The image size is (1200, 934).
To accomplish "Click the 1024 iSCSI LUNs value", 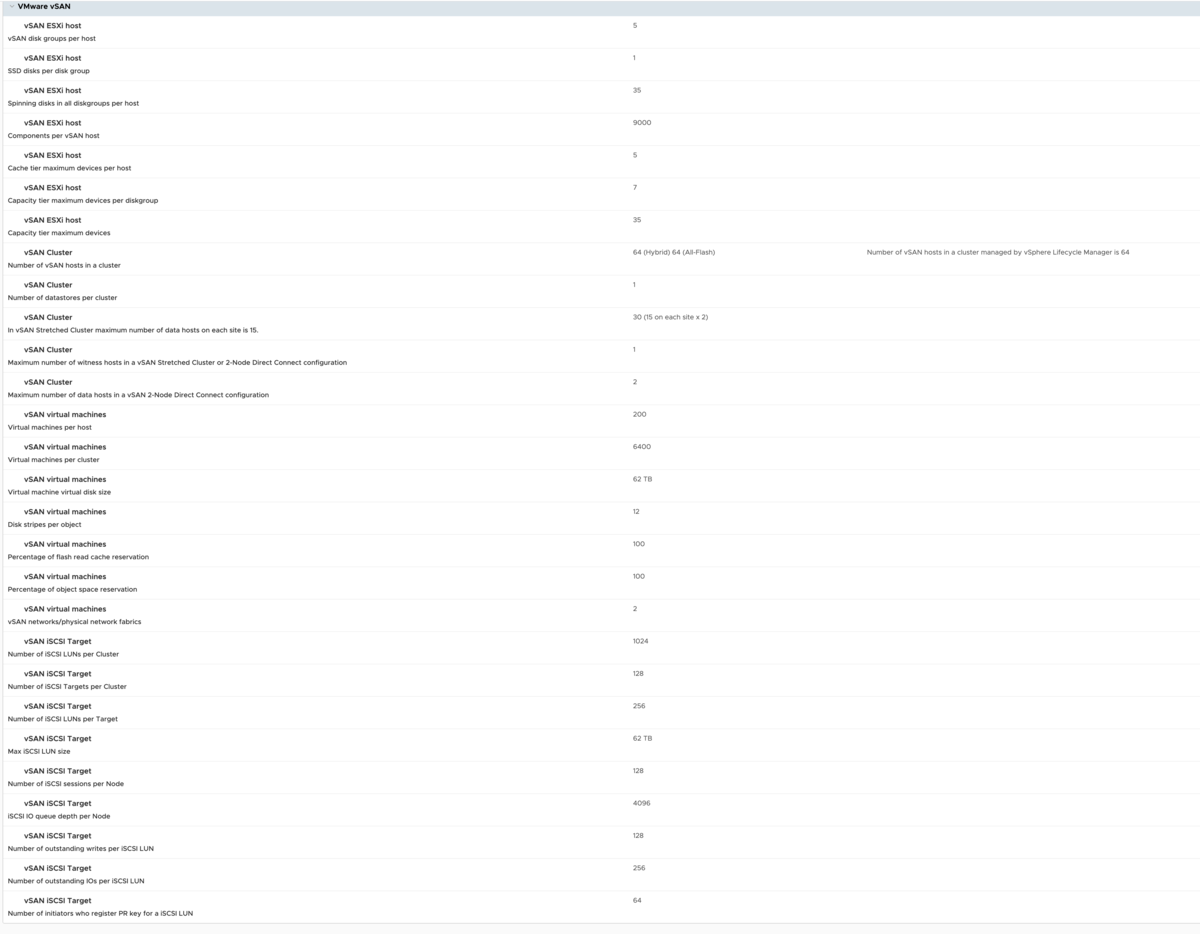I will (641, 641).
